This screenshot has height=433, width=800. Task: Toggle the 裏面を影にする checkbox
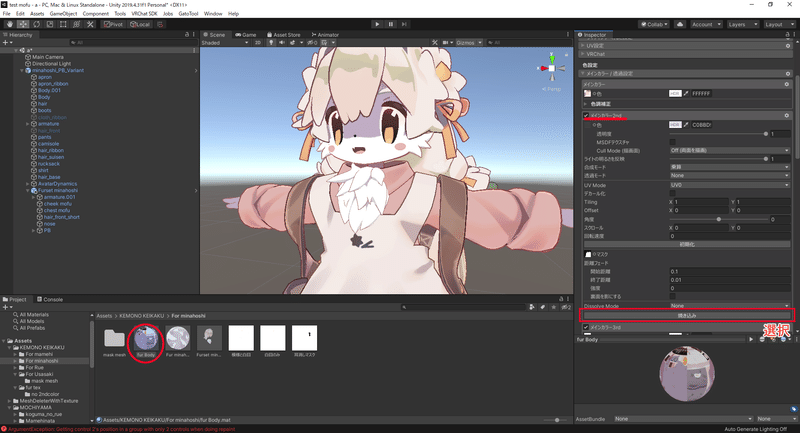(672, 296)
